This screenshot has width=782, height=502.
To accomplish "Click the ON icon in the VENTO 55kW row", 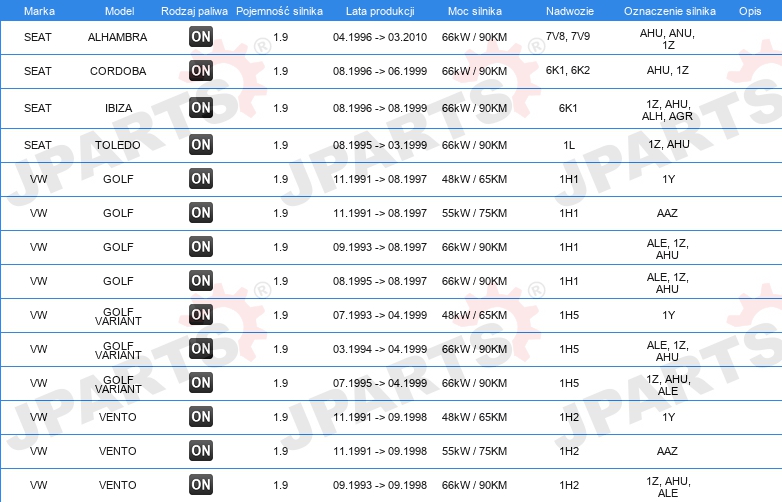I will click(201, 450).
